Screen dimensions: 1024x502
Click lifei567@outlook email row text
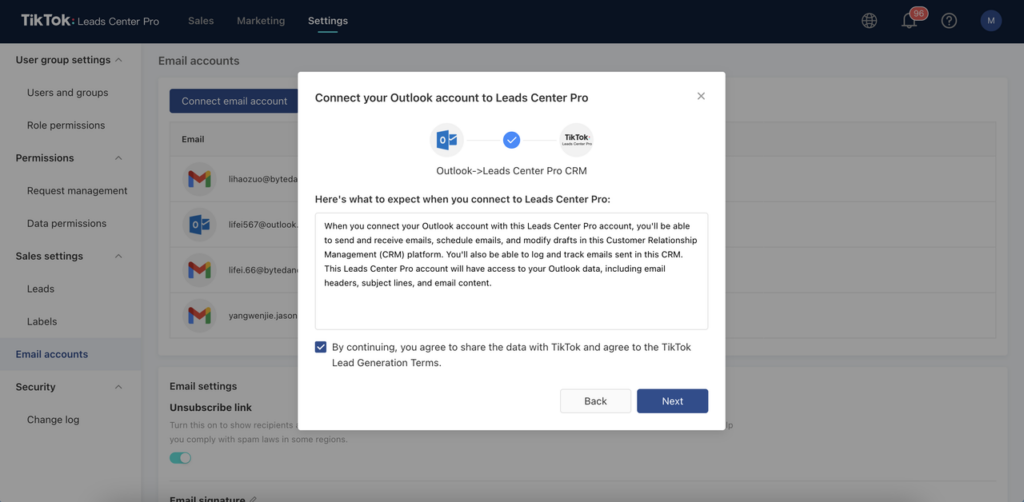[x=263, y=224]
